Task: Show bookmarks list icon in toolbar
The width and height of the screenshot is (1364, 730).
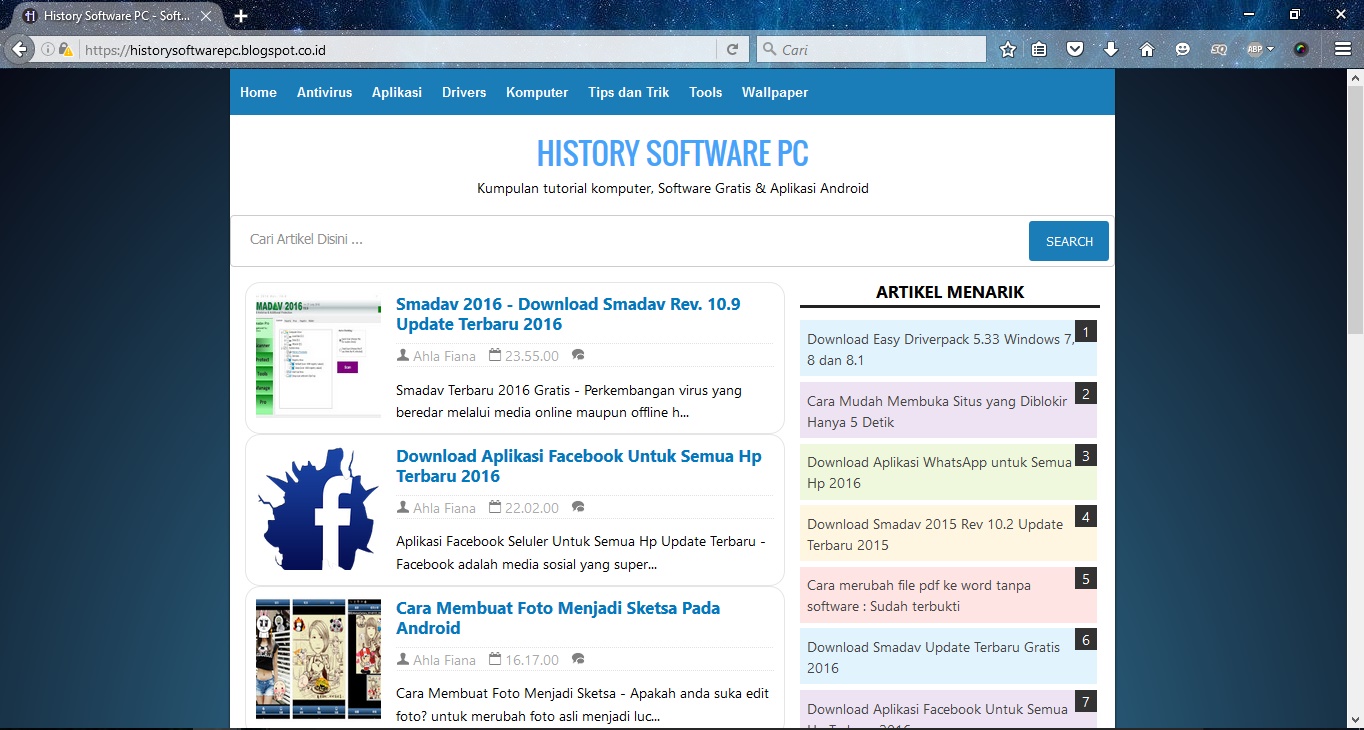Action: (1039, 49)
